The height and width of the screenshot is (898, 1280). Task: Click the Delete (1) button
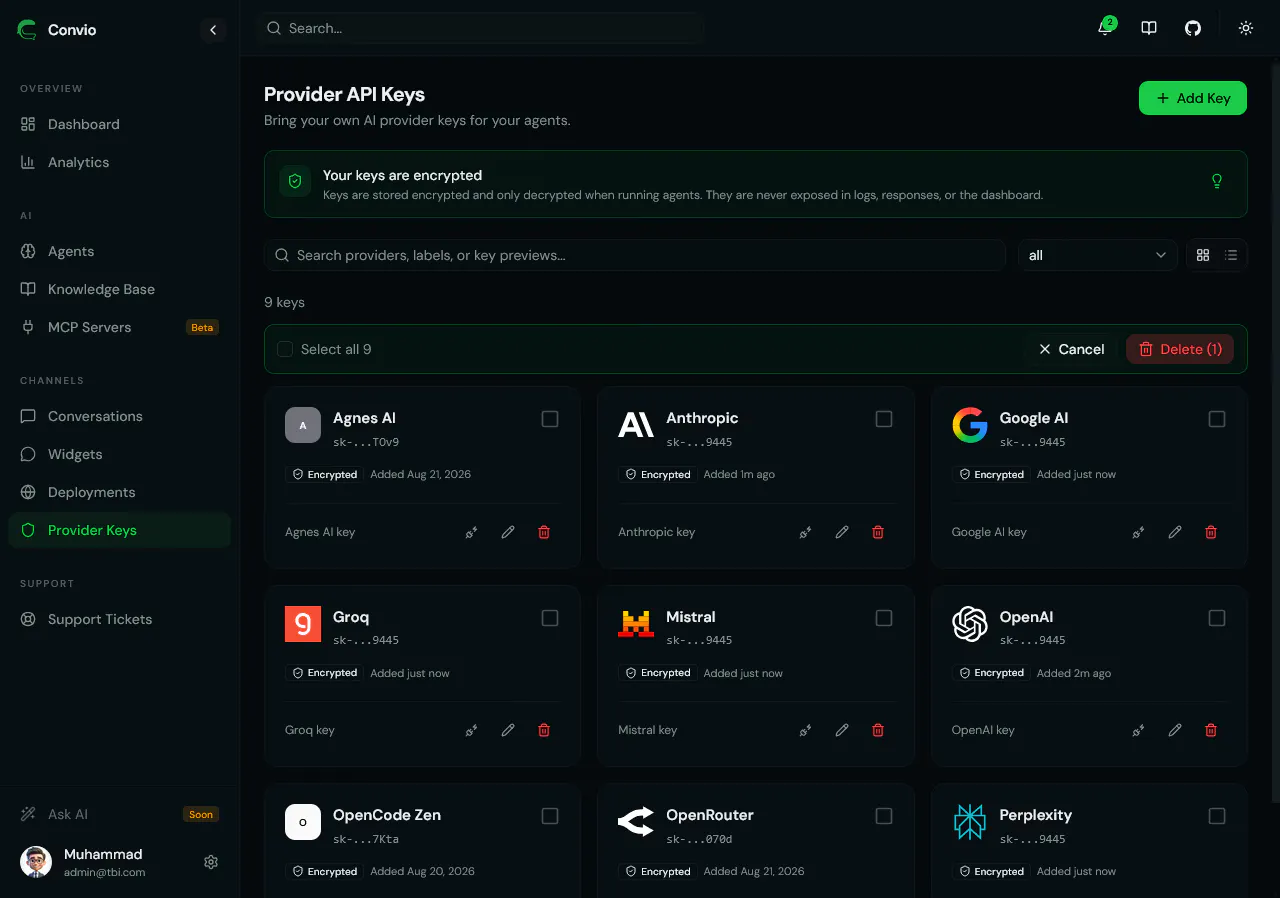[1180, 349]
